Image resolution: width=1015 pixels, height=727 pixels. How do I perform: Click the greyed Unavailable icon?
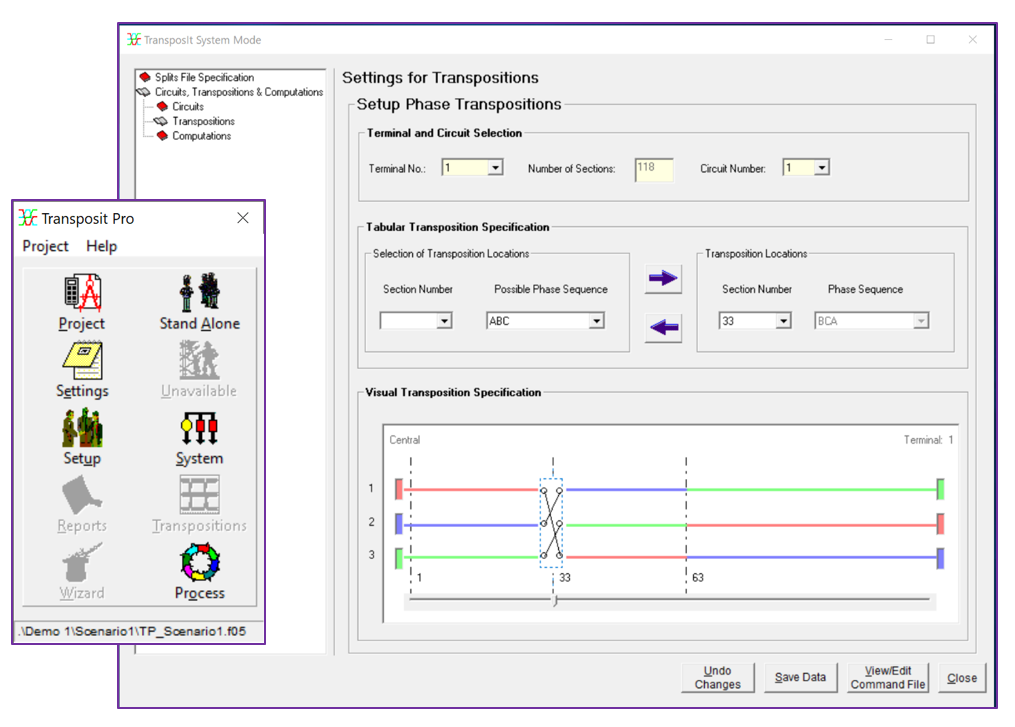tap(199, 360)
